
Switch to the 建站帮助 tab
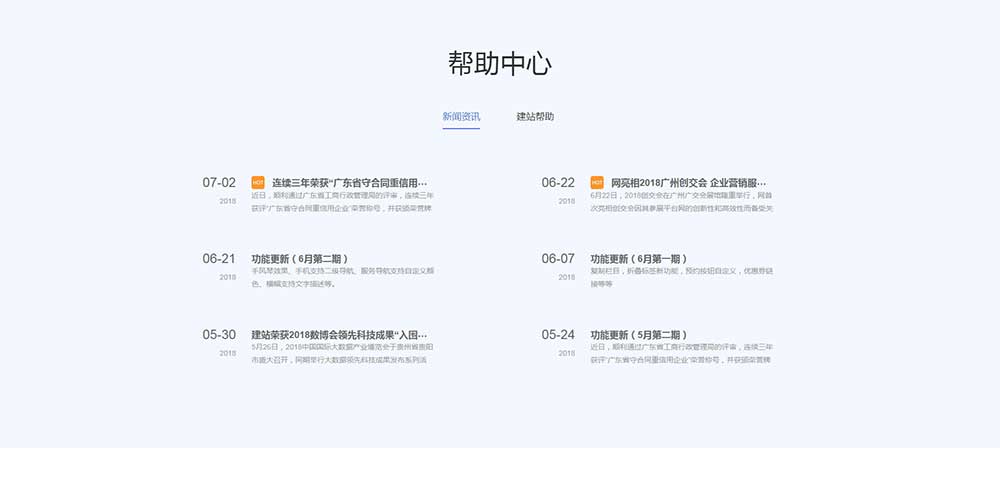535,117
